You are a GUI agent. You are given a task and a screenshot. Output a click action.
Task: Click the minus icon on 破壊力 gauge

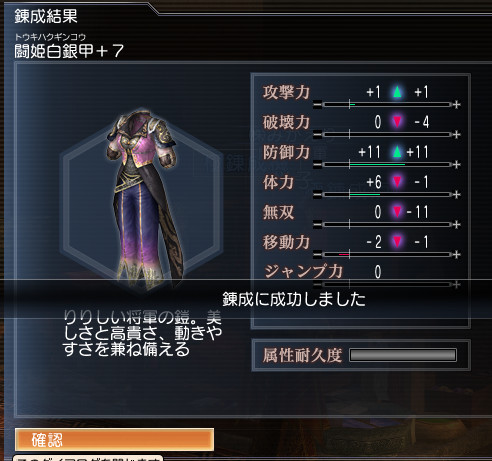[x=318, y=135]
